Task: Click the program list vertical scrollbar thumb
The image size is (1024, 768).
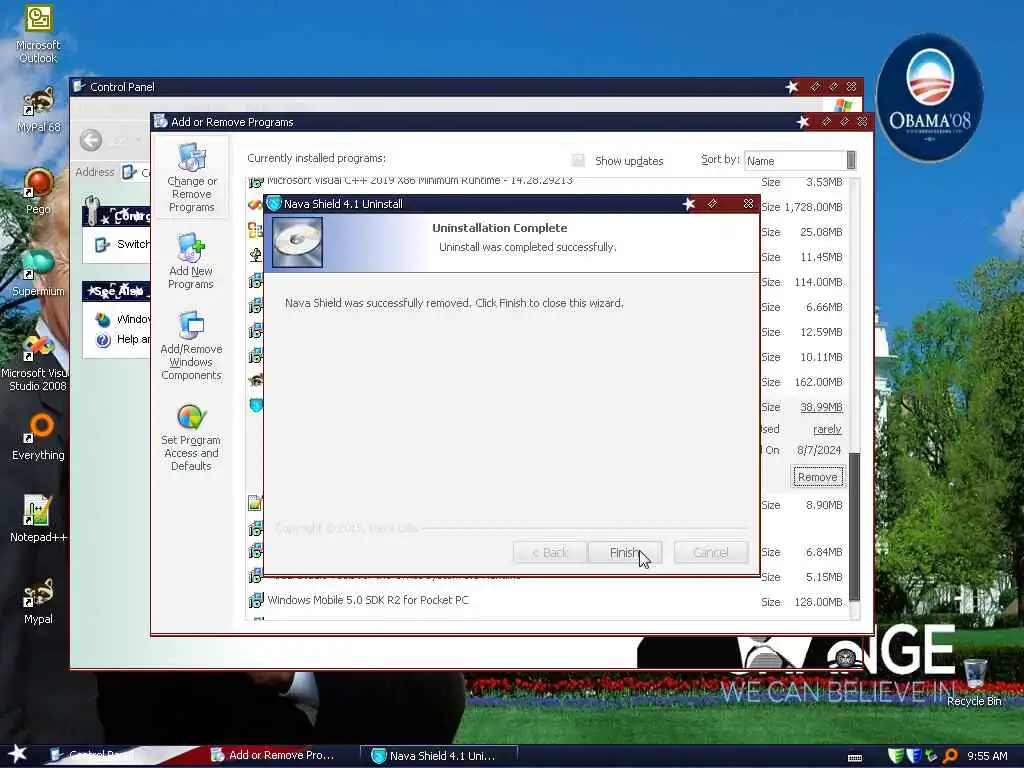Action: (854, 526)
